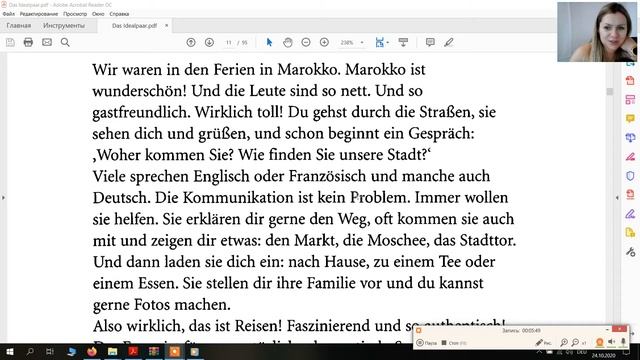Open File Explorer from the taskbar
Screen dimensions: 640x360
(113, 351)
